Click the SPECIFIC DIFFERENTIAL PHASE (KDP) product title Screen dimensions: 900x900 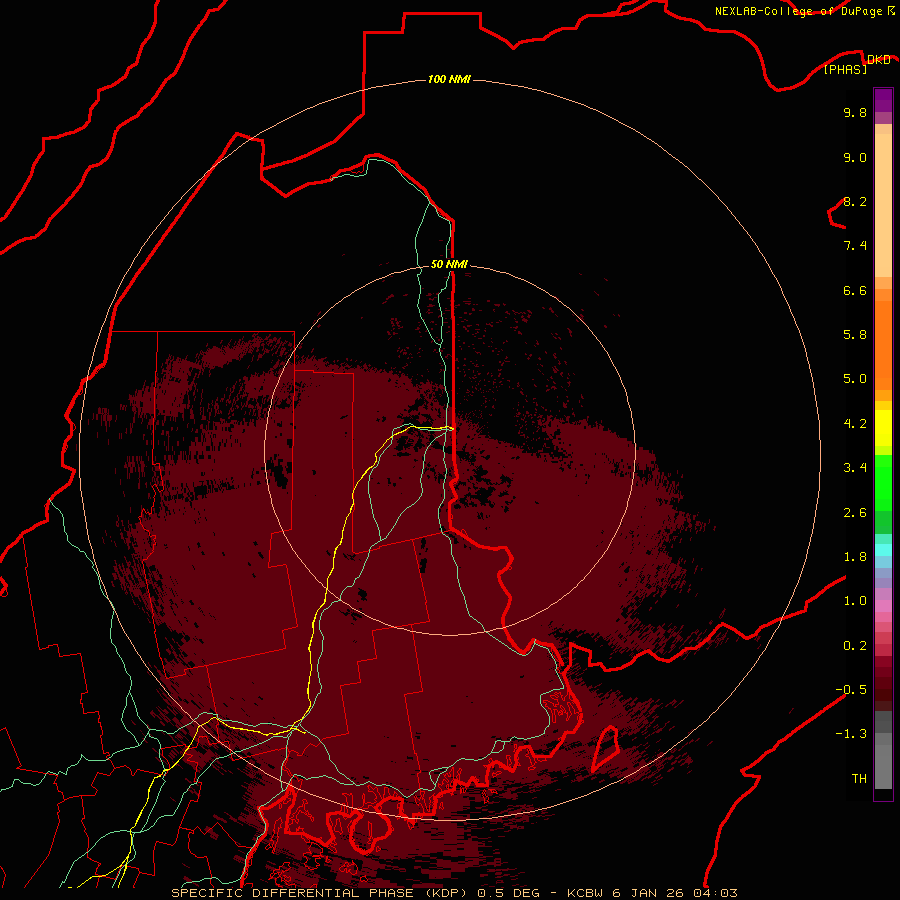[321, 893]
